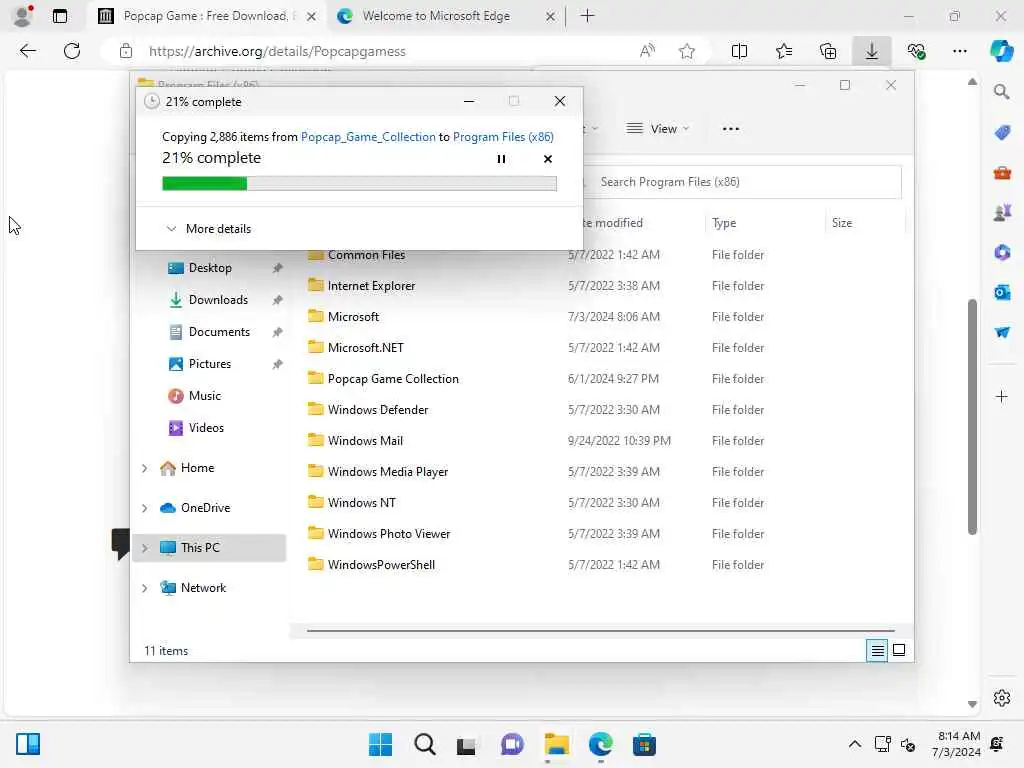Open Split screen in Edge toolbar

tap(739, 51)
